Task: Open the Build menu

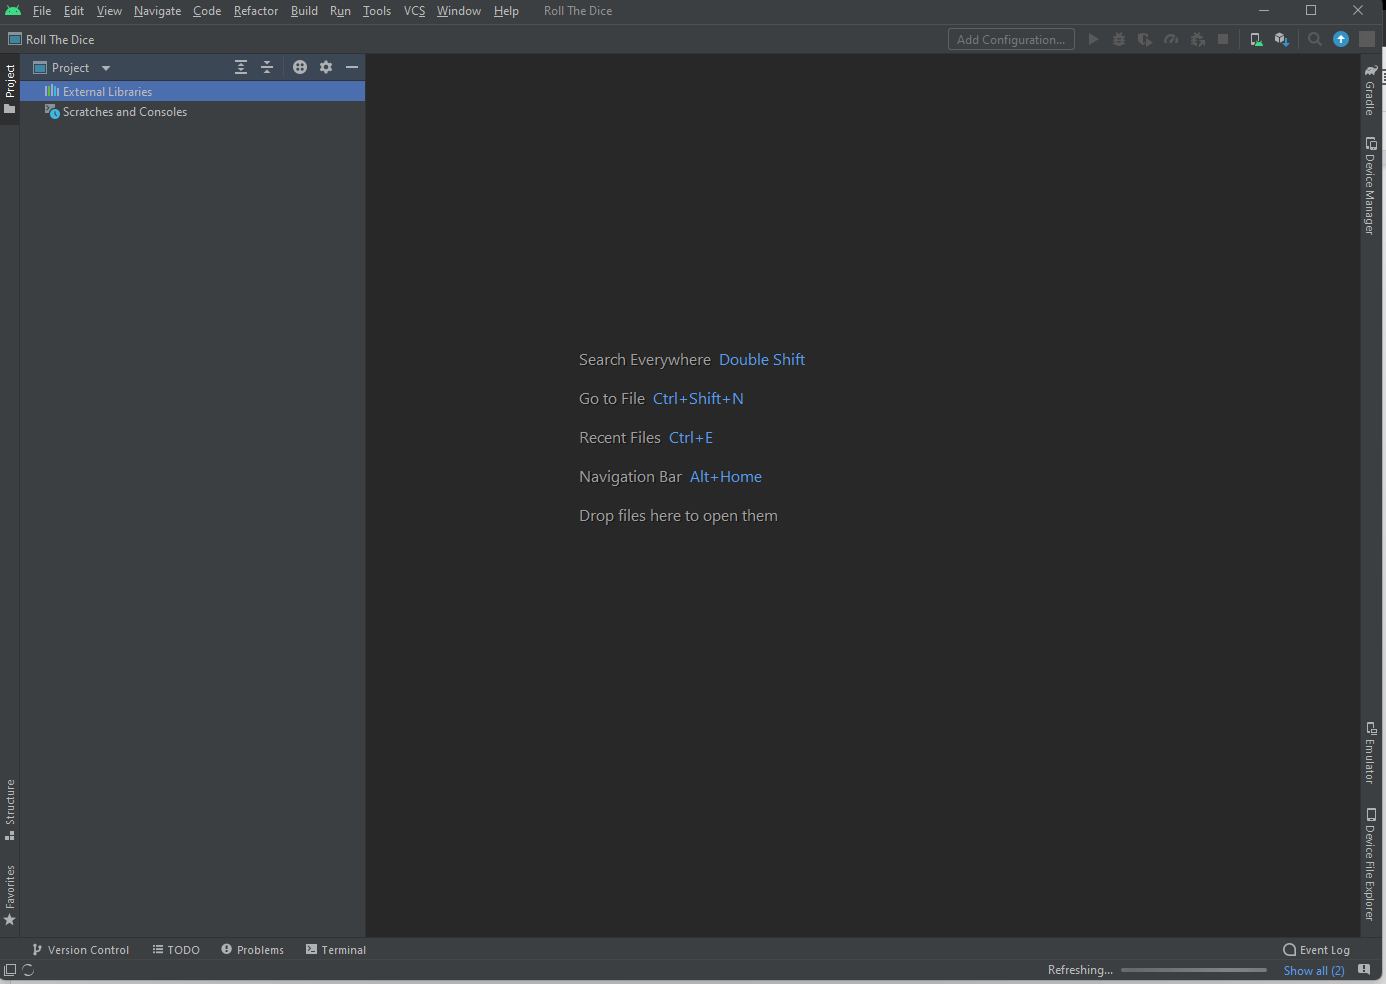Action: [304, 11]
